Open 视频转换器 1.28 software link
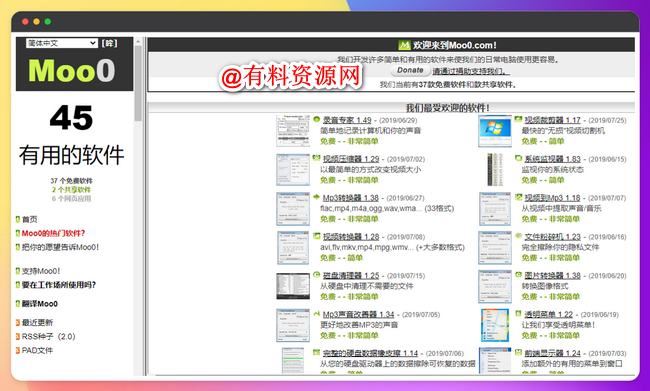The height and width of the screenshot is (391, 650). (x=351, y=237)
